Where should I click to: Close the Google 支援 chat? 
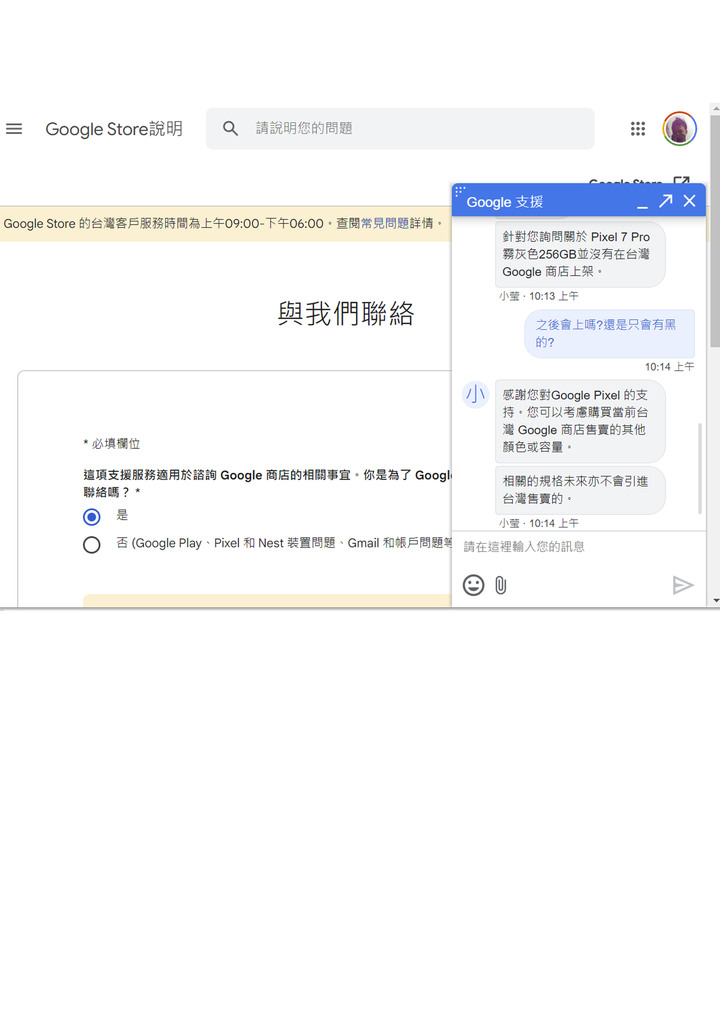(x=689, y=201)
